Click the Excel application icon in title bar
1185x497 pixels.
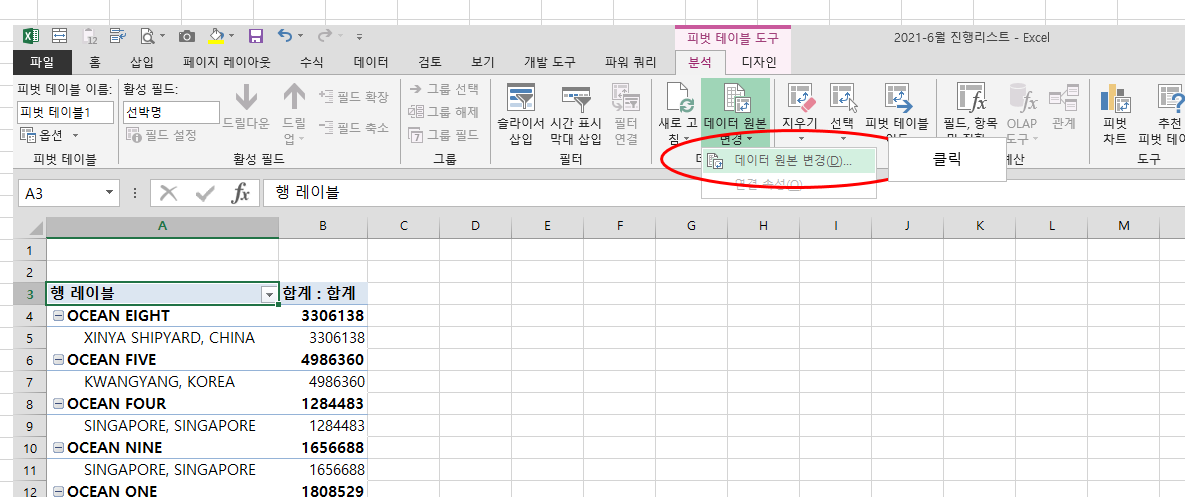click(x=31, y=36)
